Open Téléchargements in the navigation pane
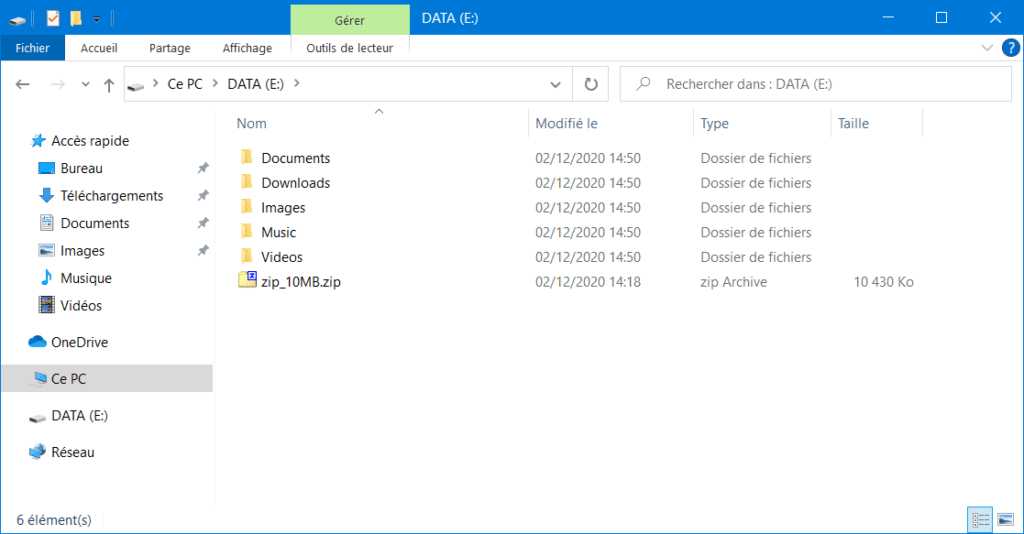Viewport: 1024px width, 534px height. click(112, 196)
